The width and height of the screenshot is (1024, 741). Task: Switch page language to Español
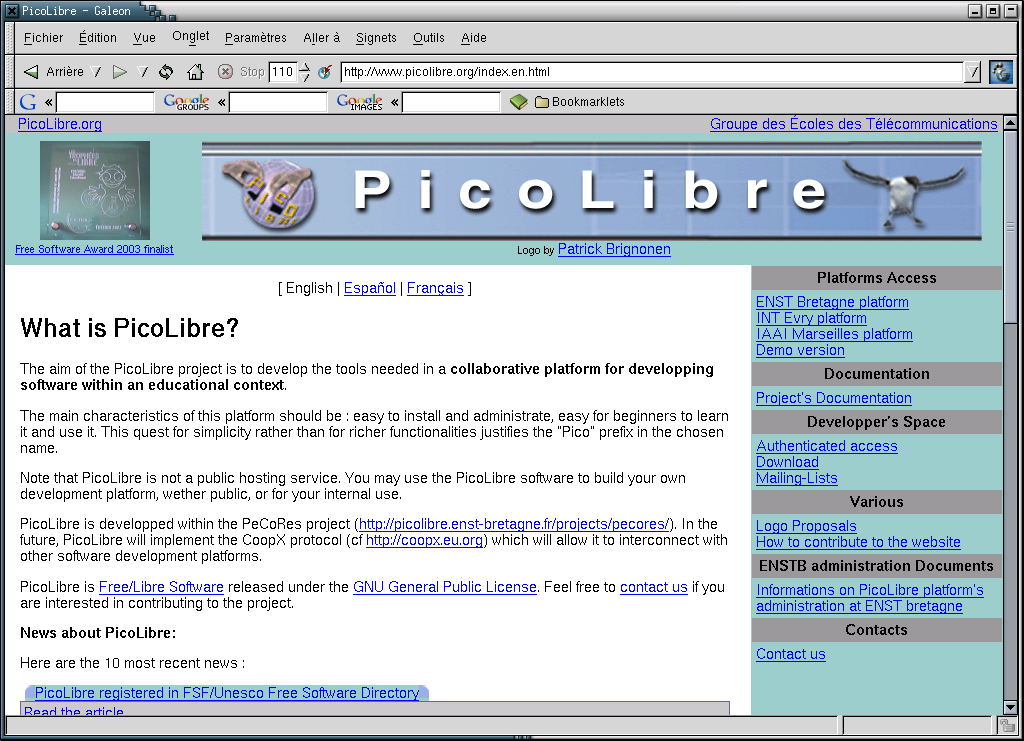(x=370, y=289)
